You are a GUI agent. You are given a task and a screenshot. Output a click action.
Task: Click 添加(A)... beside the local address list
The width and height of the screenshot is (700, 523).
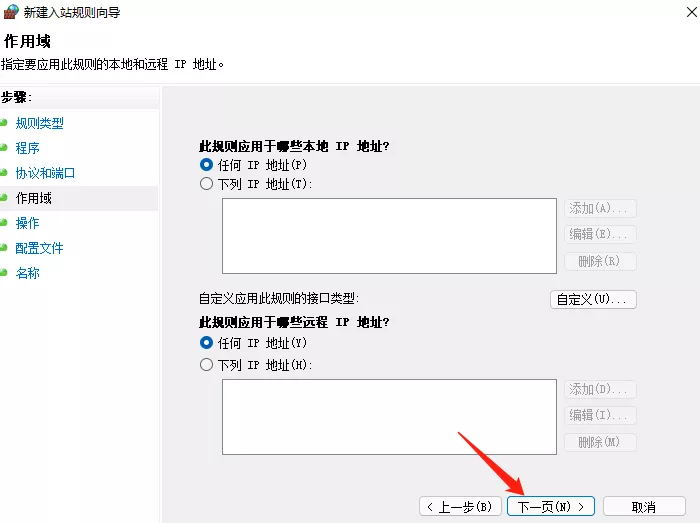coord(600,208)
